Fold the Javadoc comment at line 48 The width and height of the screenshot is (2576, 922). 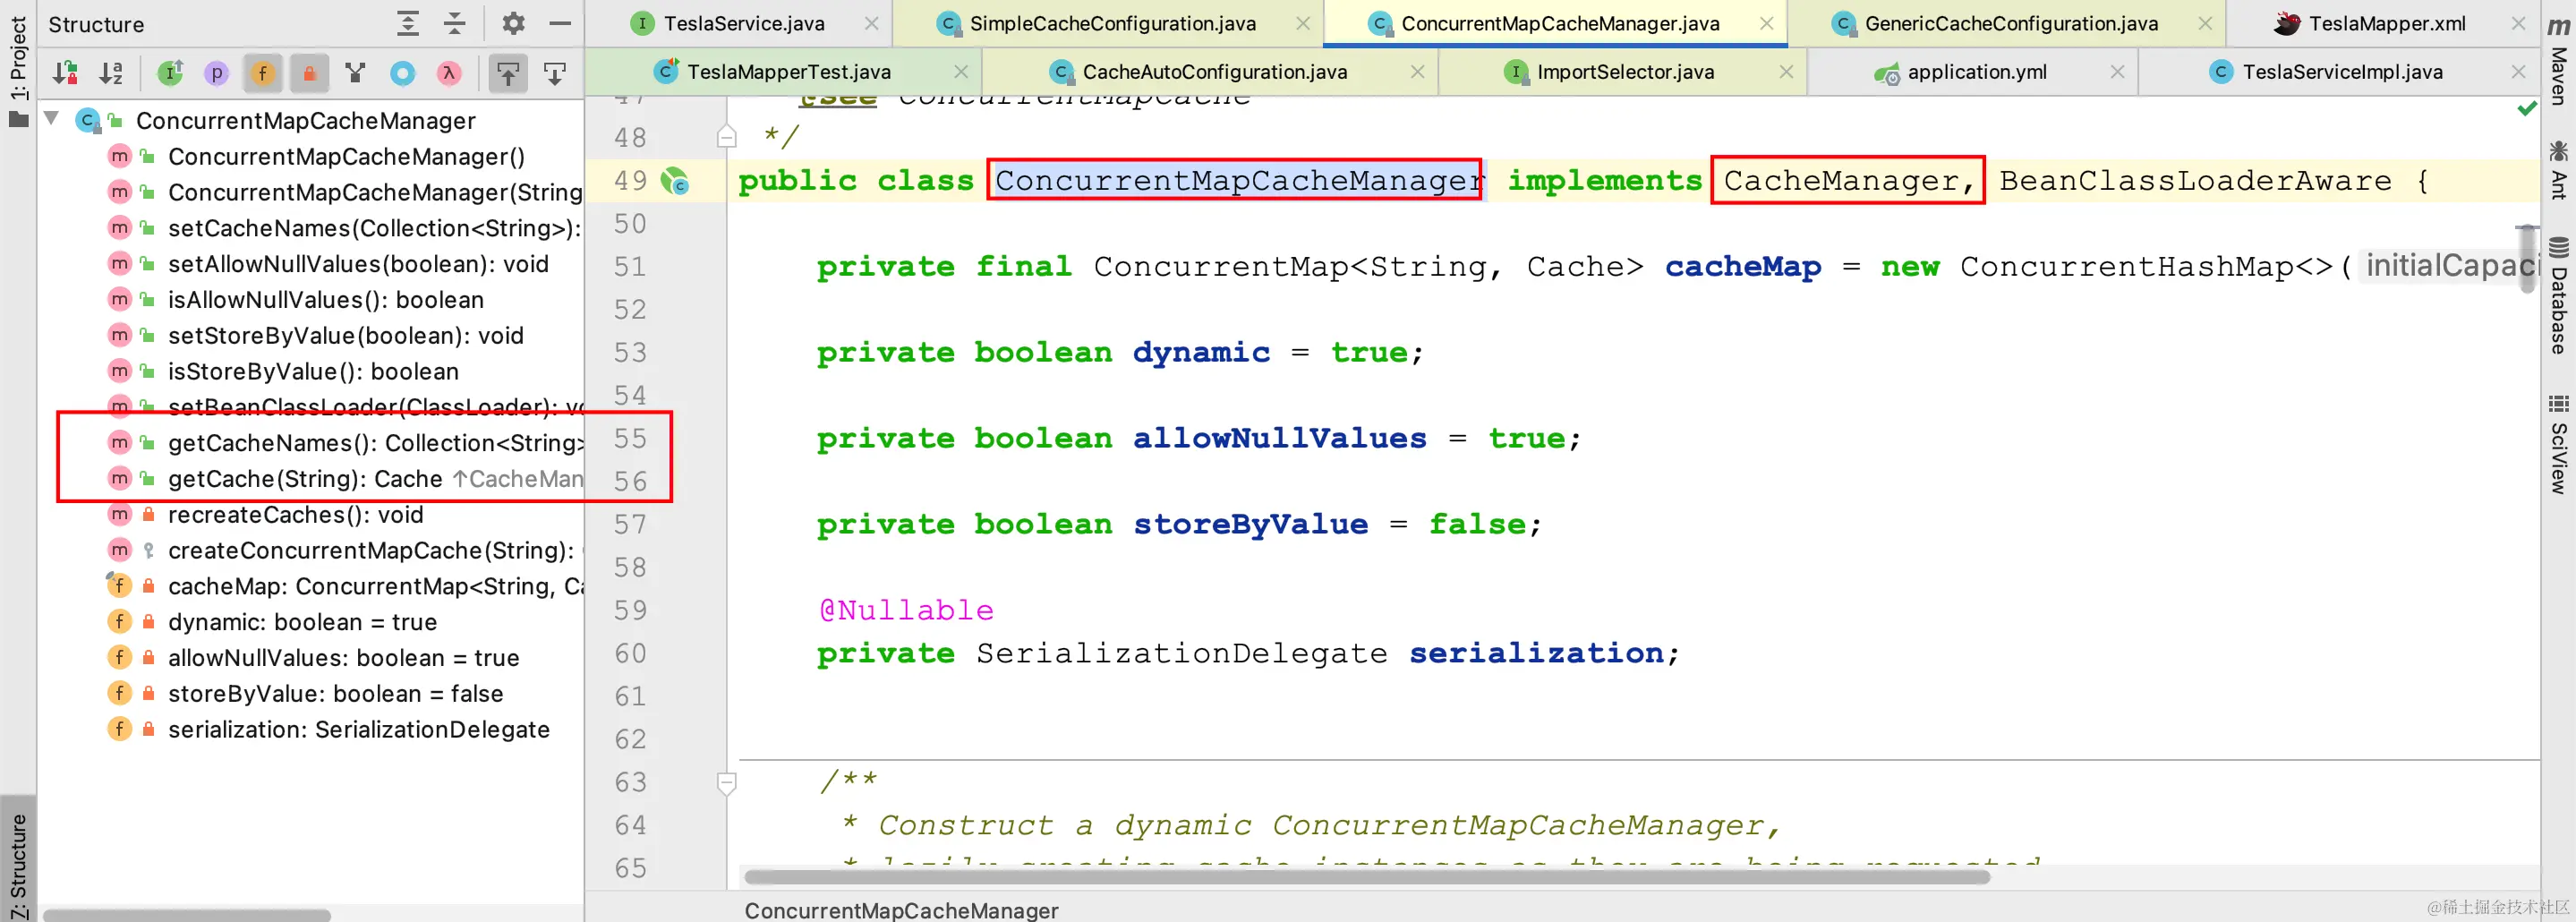(x=727, y=136)
